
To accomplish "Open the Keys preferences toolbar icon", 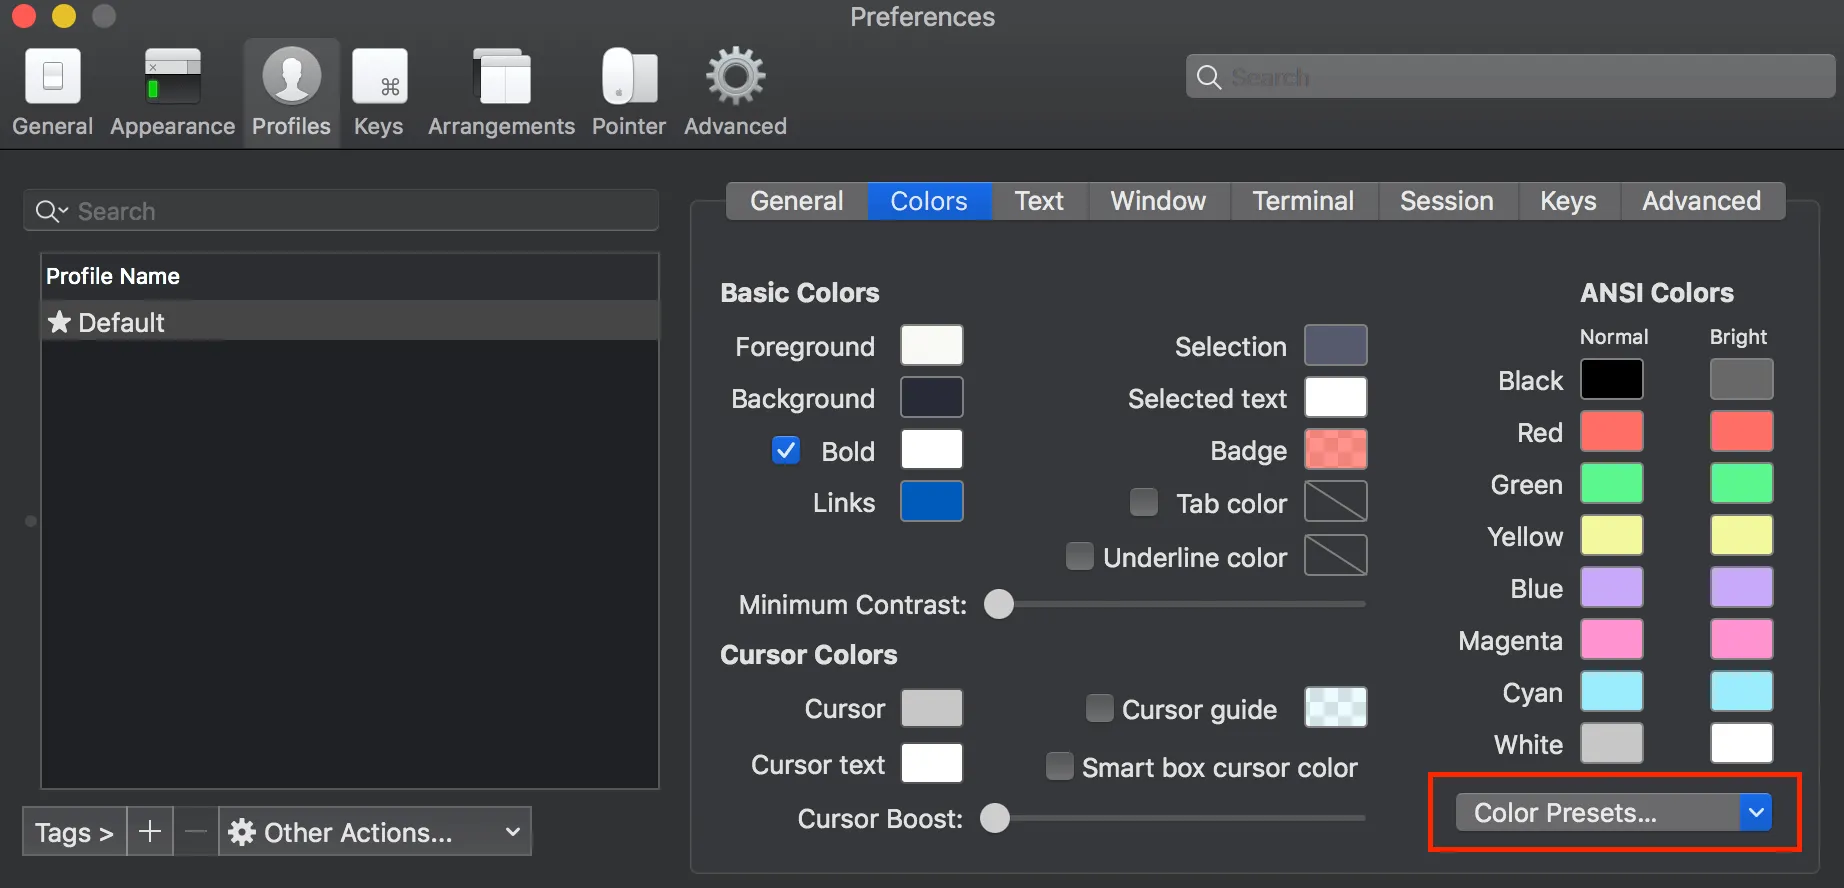I will (x=379, y=77).
